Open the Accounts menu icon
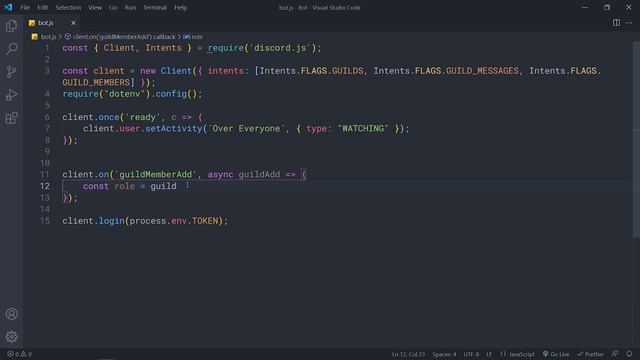640x360 pixels. point(11,314)
